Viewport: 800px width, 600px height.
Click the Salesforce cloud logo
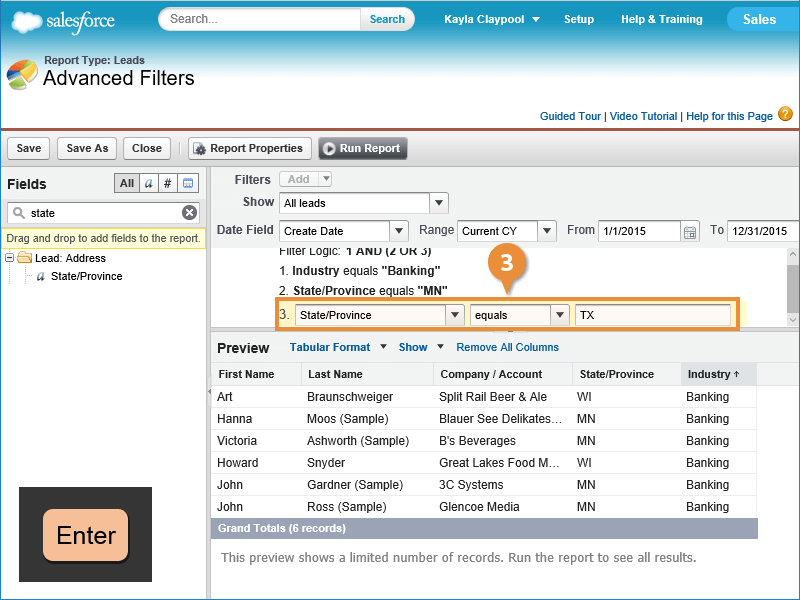(x=63, y=21)
